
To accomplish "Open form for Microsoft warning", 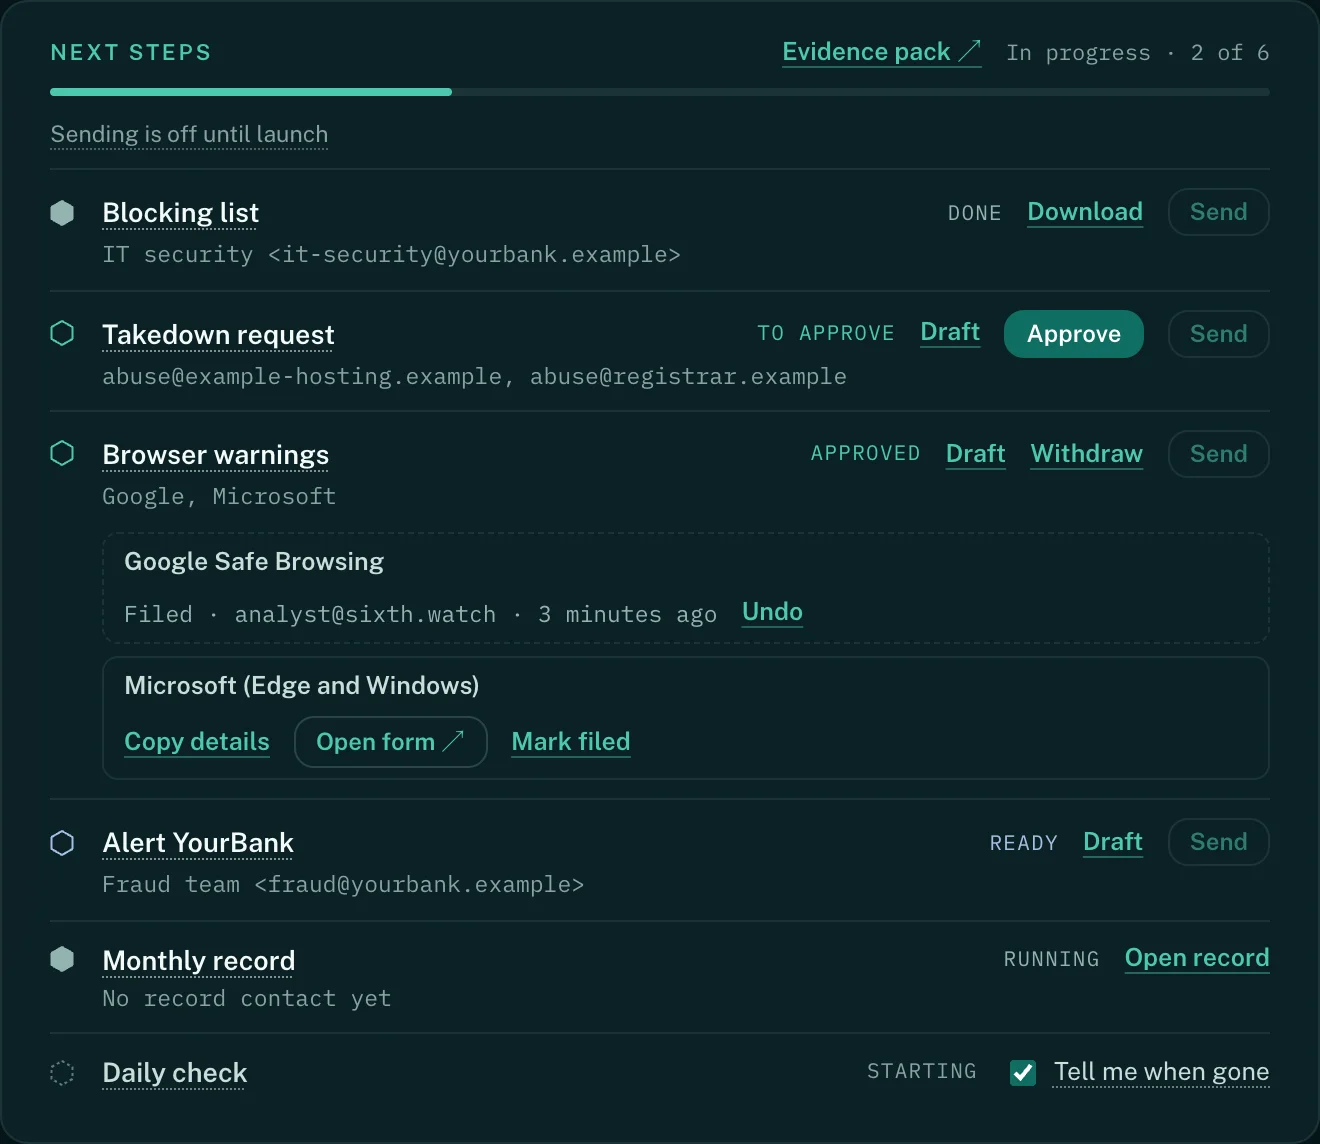I will point(390,742).
